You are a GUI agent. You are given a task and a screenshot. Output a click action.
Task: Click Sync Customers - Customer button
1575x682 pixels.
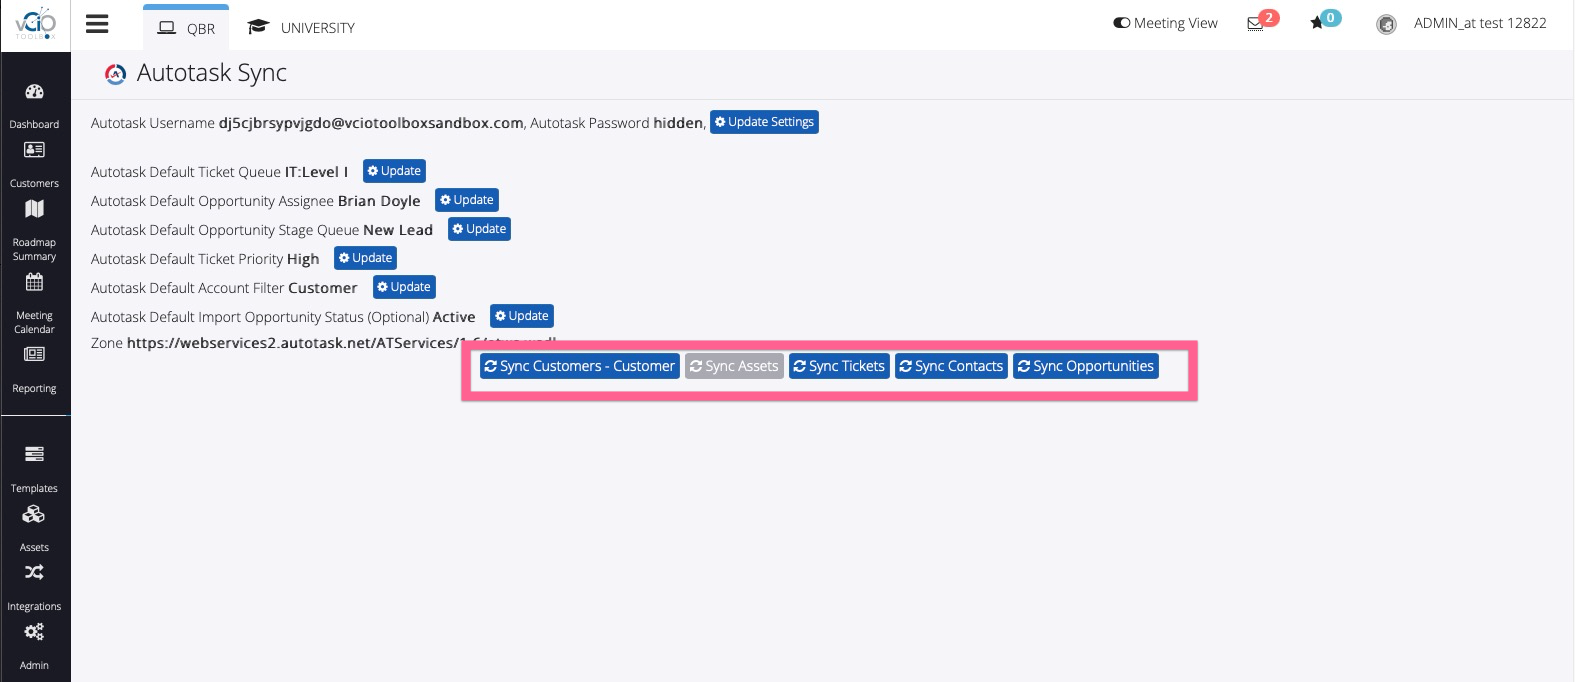pos(579,366)
